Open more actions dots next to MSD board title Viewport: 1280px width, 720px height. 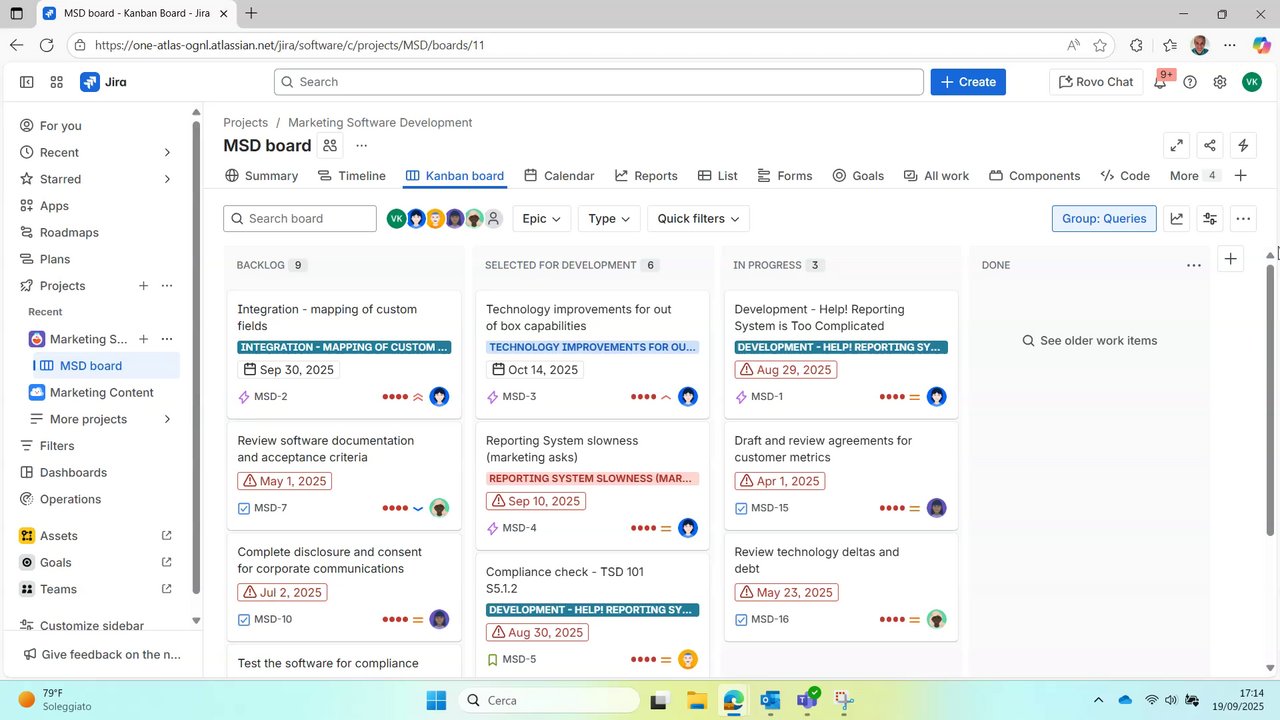[362, 145]
